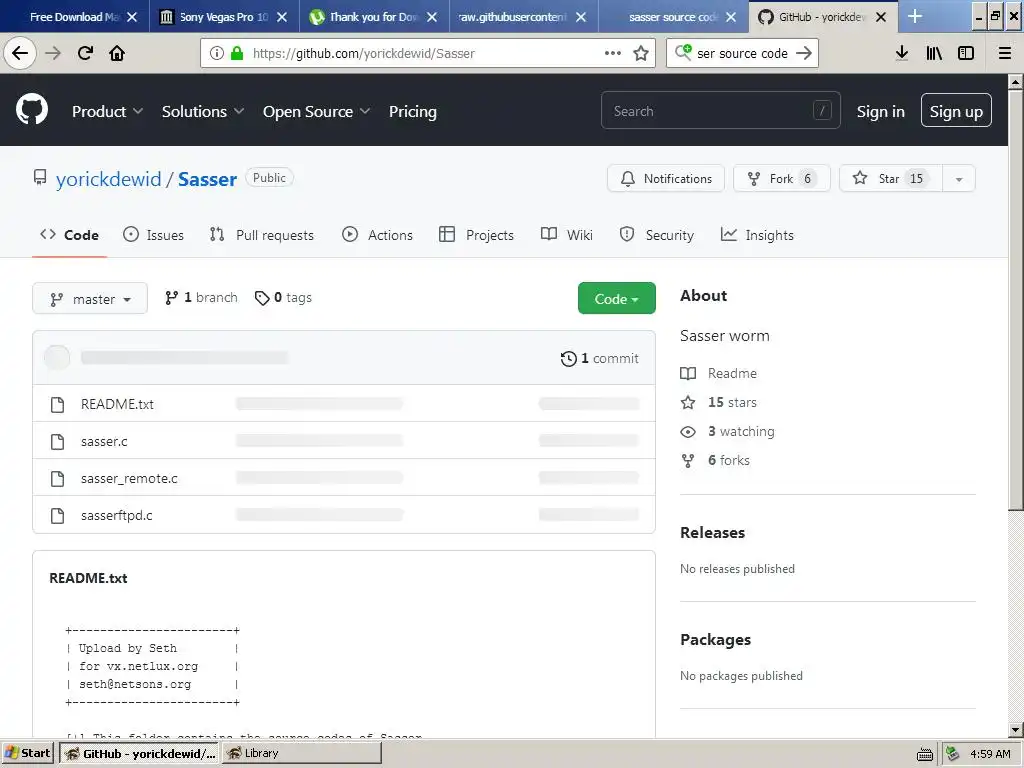Click the sasserftpd.c file icon
This screenshot has width=1024, height=768.
57,515
